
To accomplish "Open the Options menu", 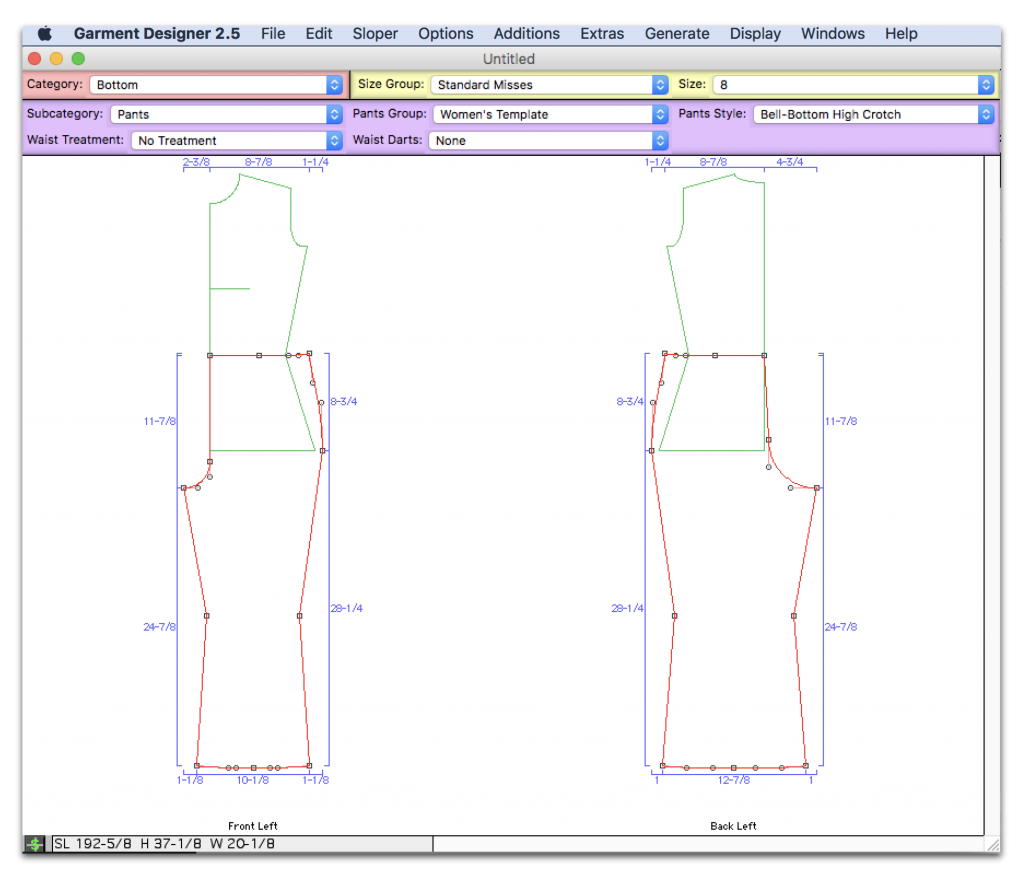I will coord(446,33).
